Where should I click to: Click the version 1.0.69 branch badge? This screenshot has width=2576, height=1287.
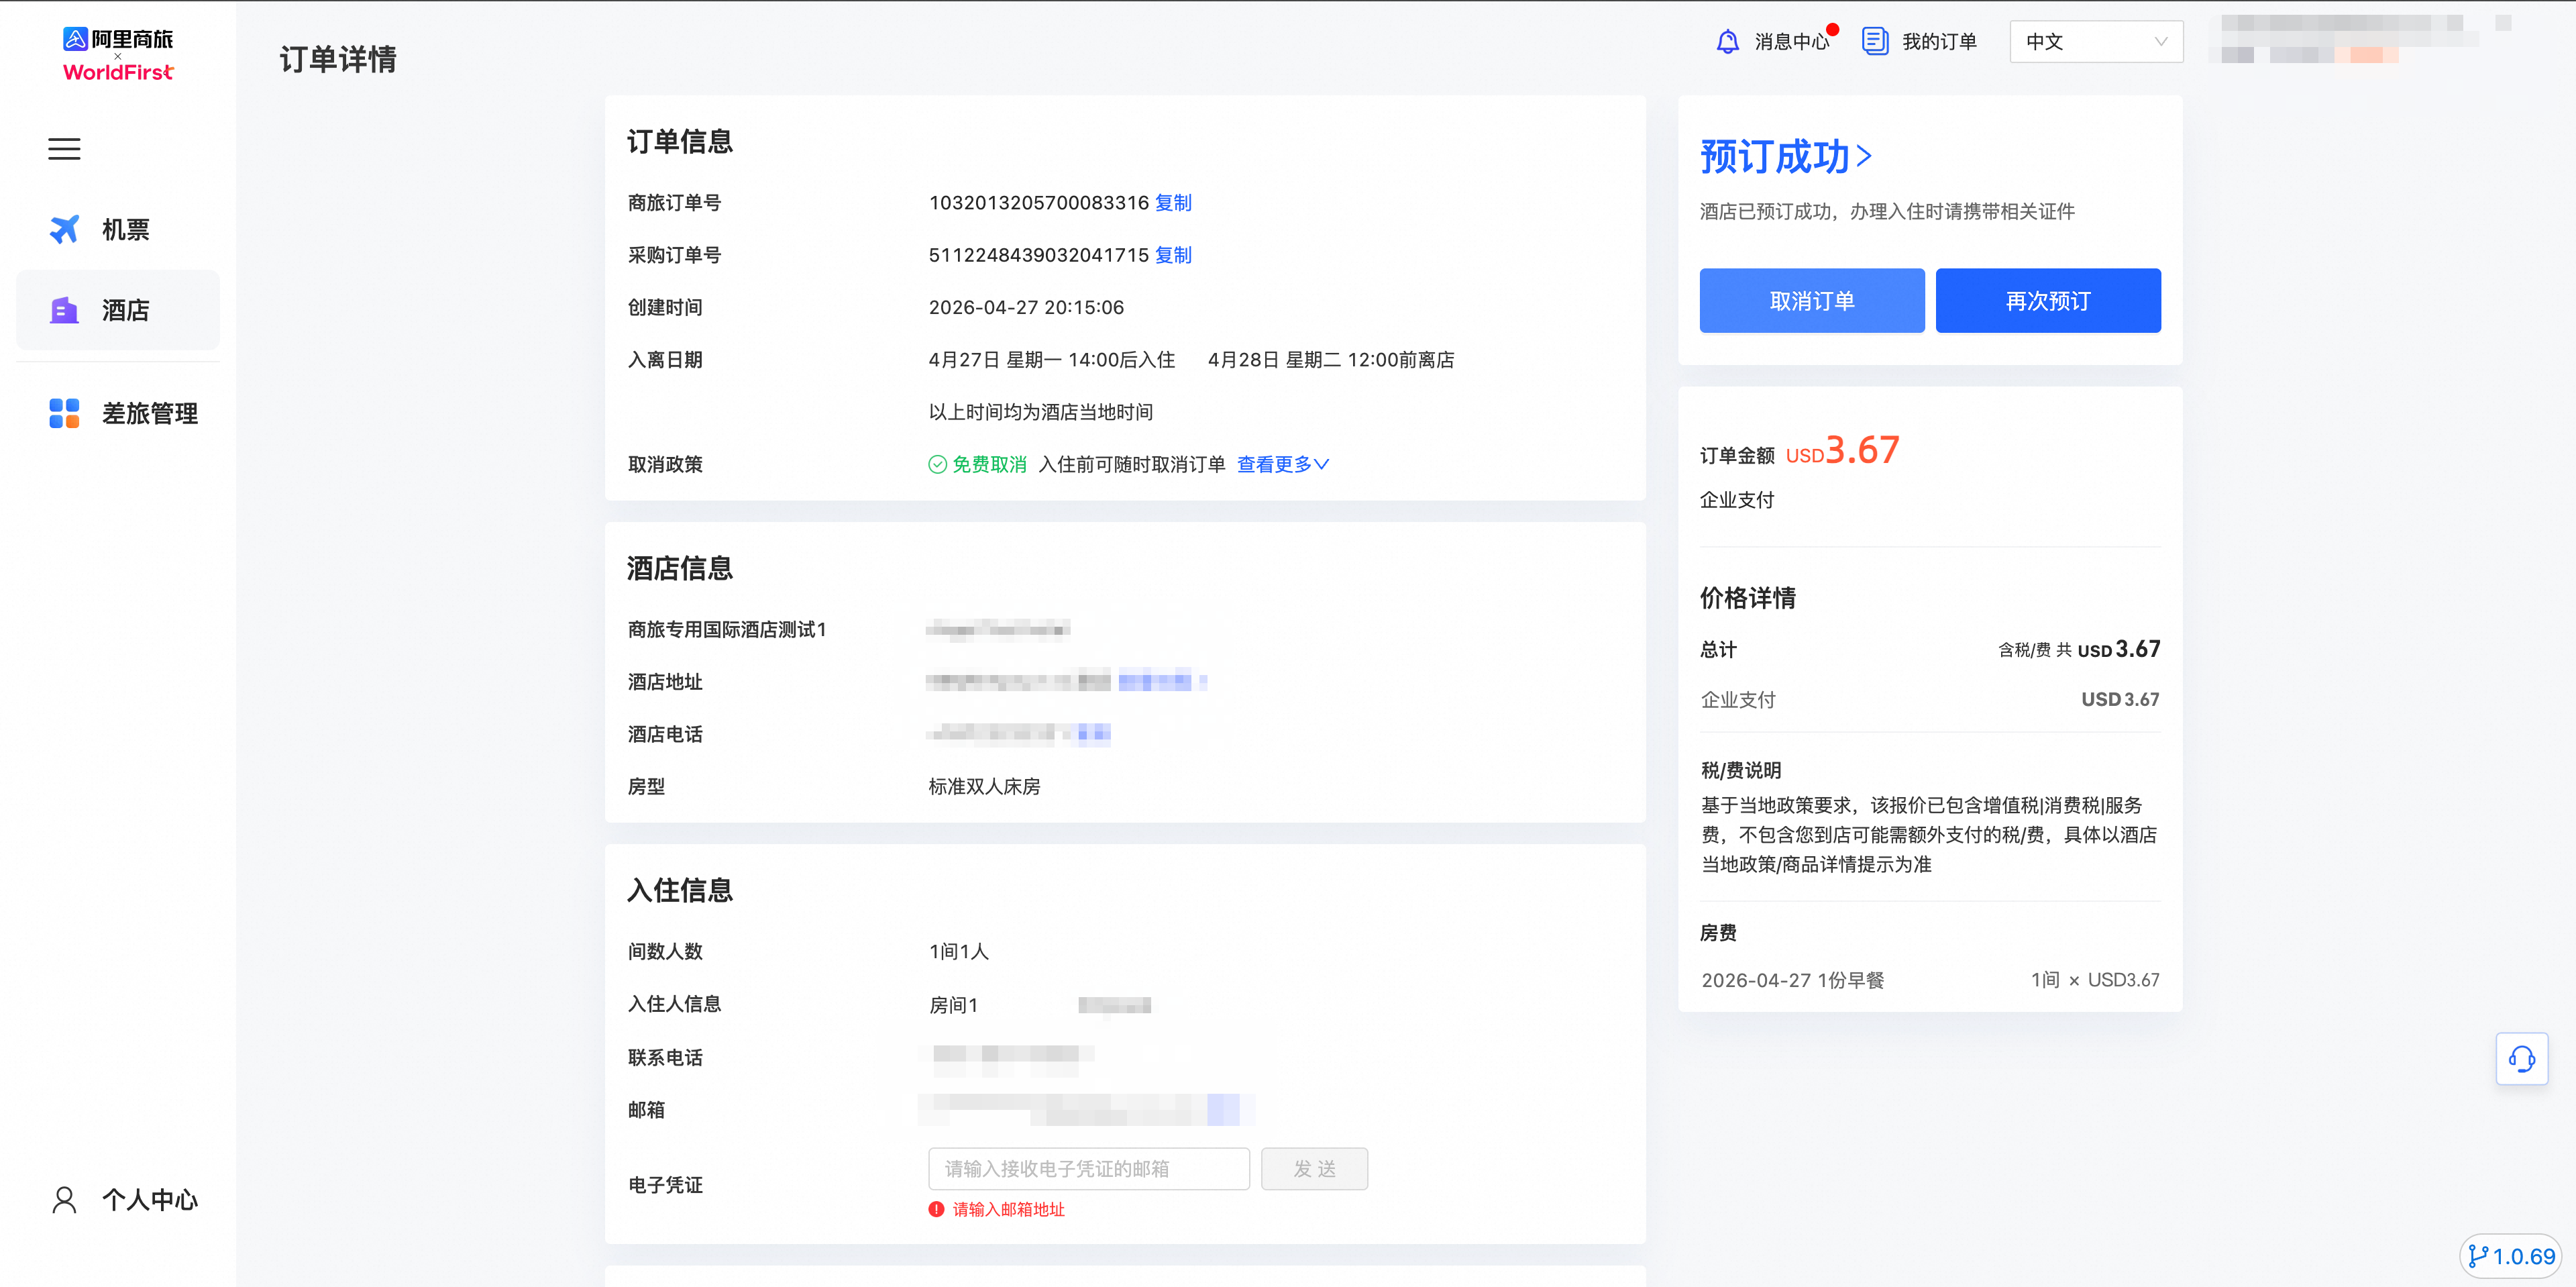[2511, 1256]
